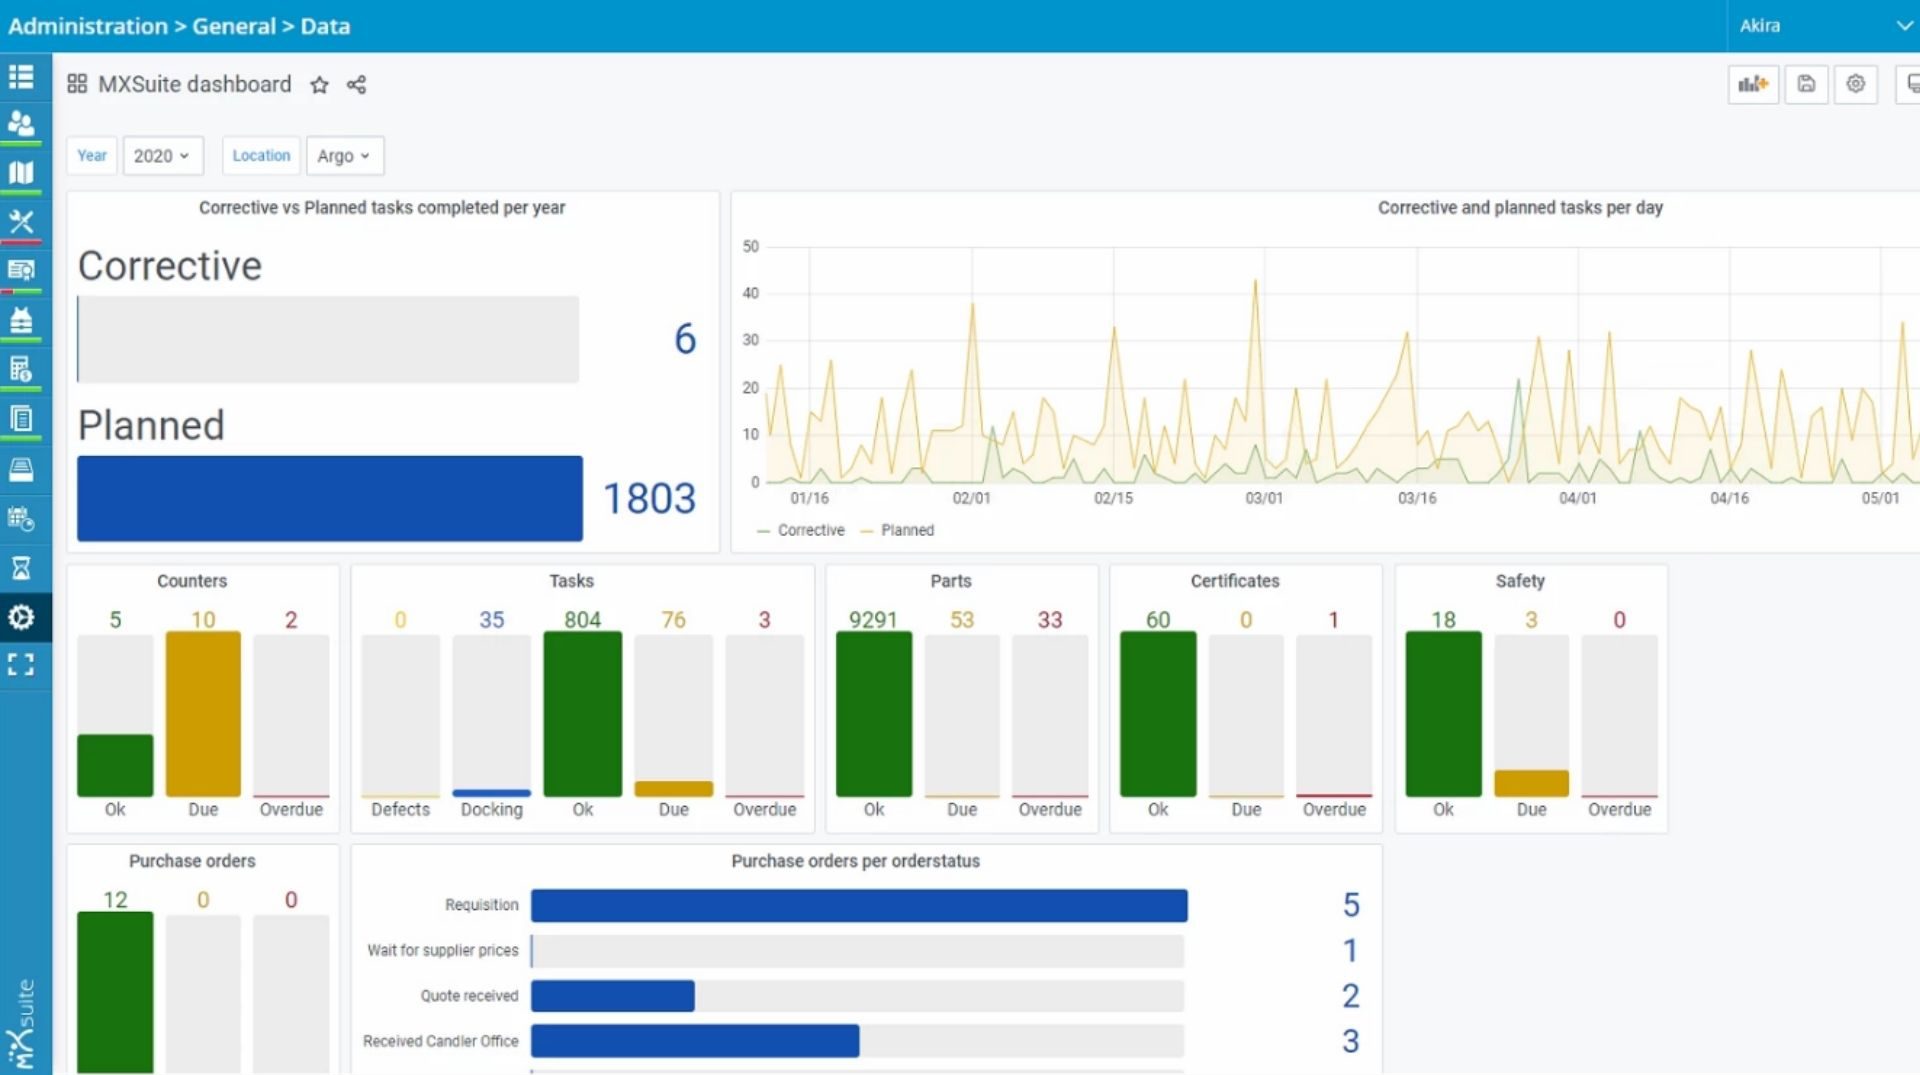Screen dimensions: 1920x1075
Task: Open dashboard settings gear icon
Action: point(1856,84)
